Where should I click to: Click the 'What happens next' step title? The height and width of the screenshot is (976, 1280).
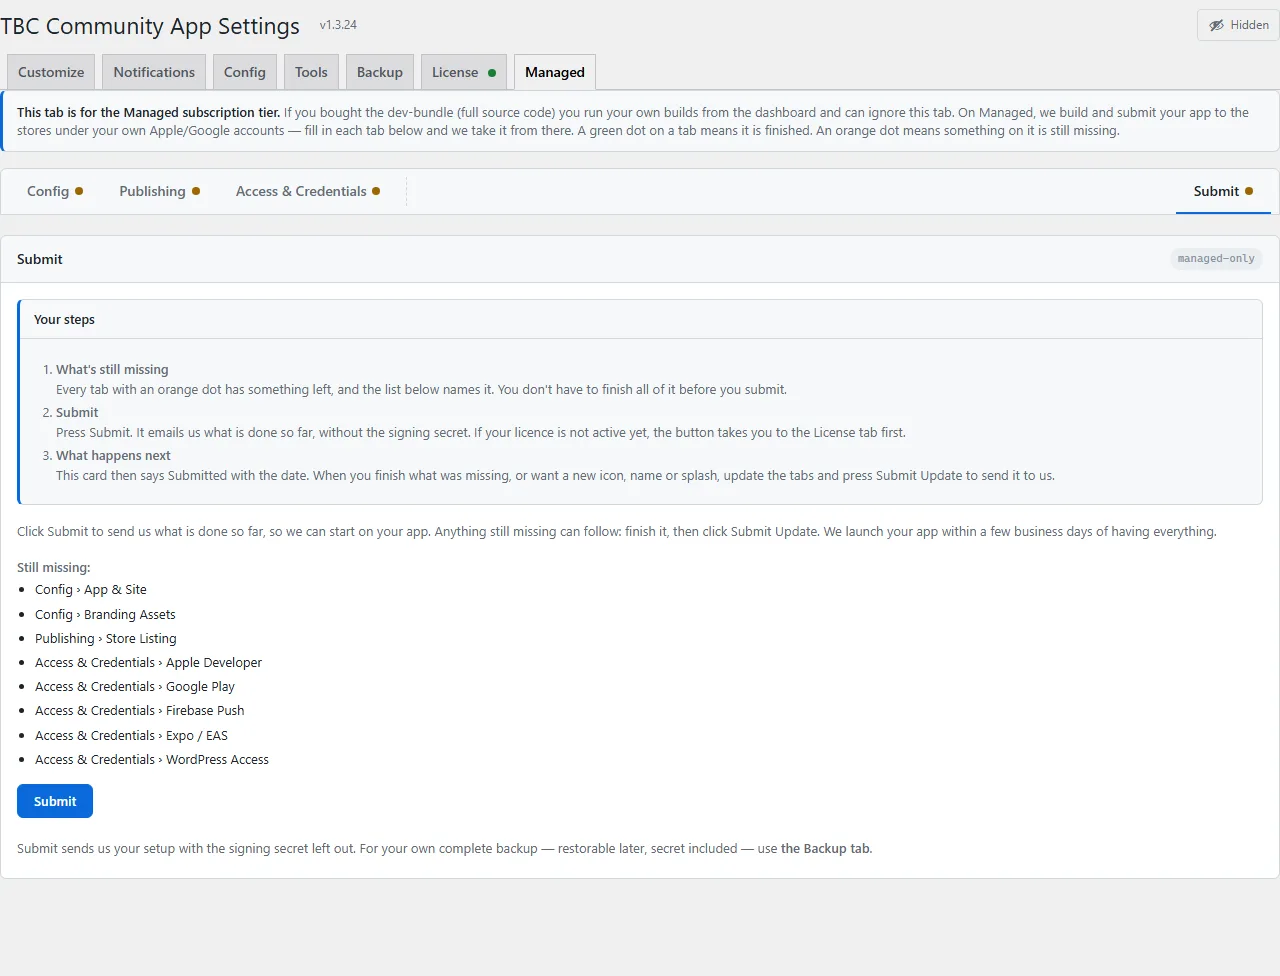point(113,455)
